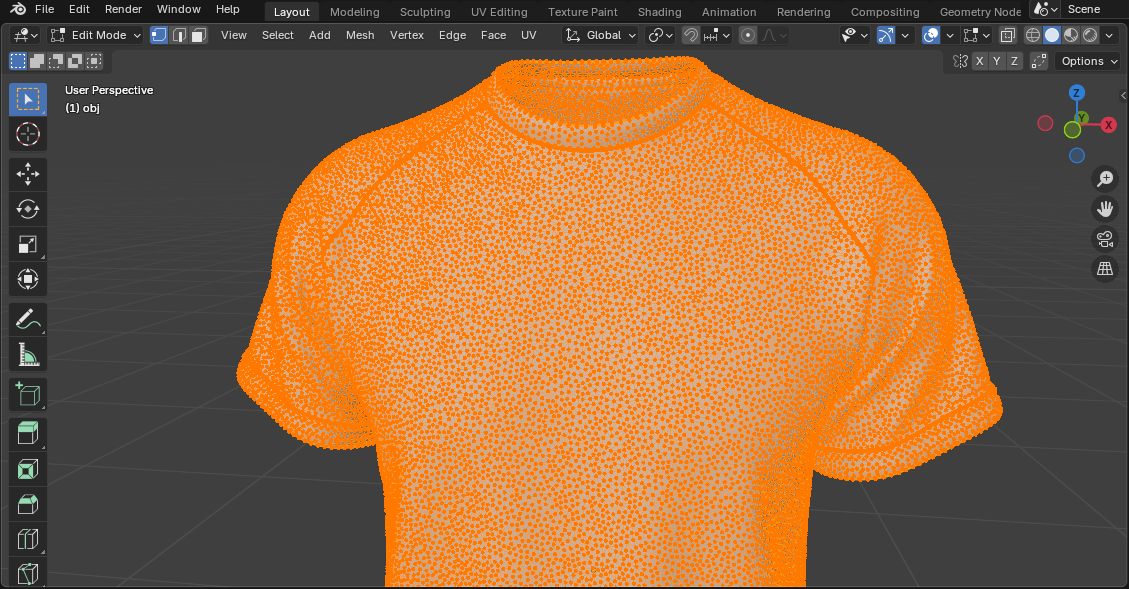
Task: Activate the Annotate tool
Action: click(x=27, y=319)
